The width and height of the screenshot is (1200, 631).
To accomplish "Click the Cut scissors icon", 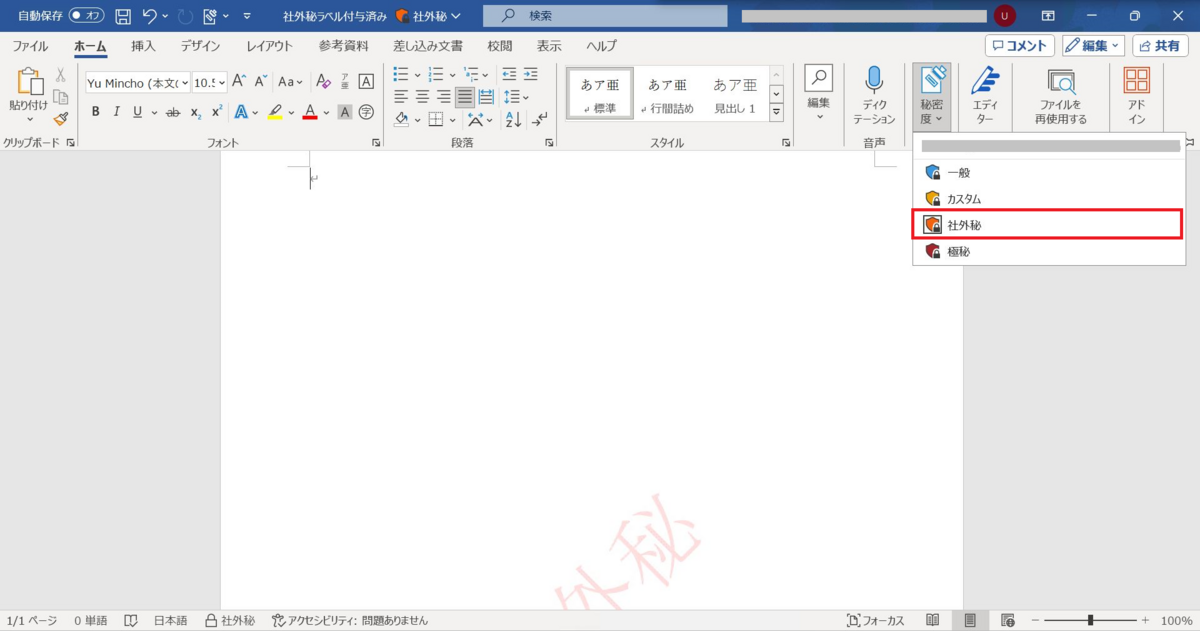I will [x=61, y=75].
